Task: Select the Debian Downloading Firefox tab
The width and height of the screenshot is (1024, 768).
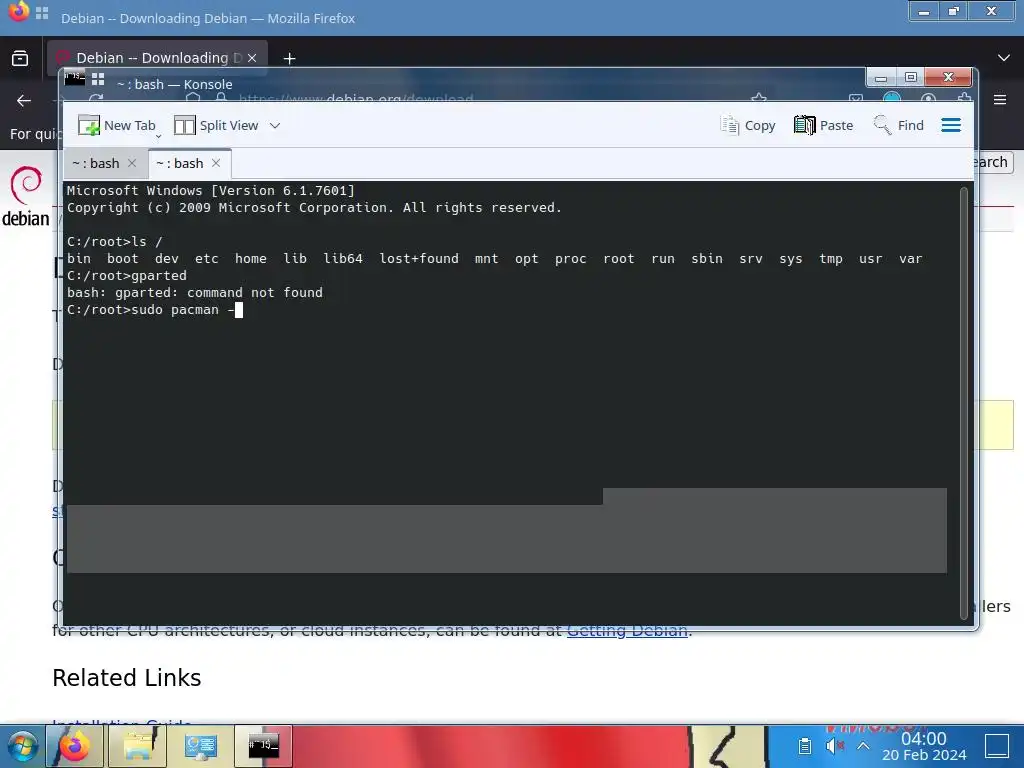Action: pyautogui.click(x=157, y=57)
